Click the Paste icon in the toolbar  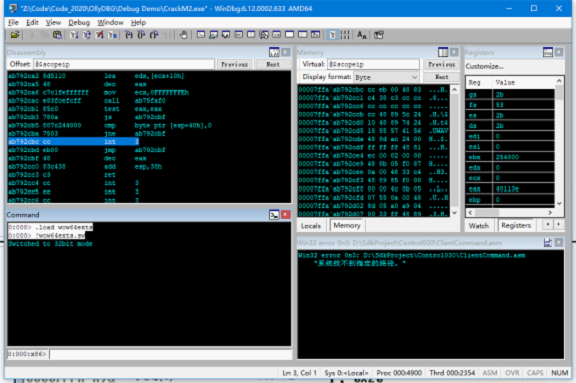57,35
